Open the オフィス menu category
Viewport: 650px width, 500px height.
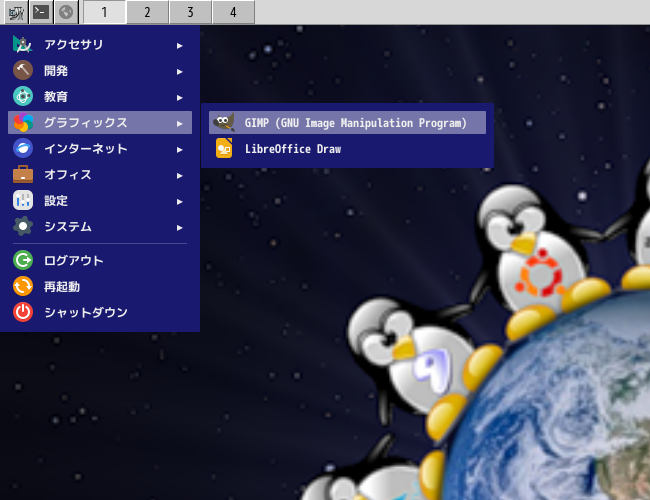(100, 175)
